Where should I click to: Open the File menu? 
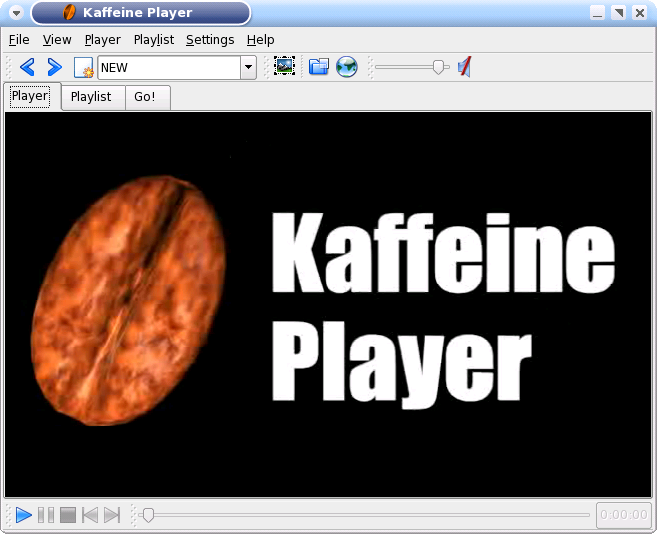point(19,40)
